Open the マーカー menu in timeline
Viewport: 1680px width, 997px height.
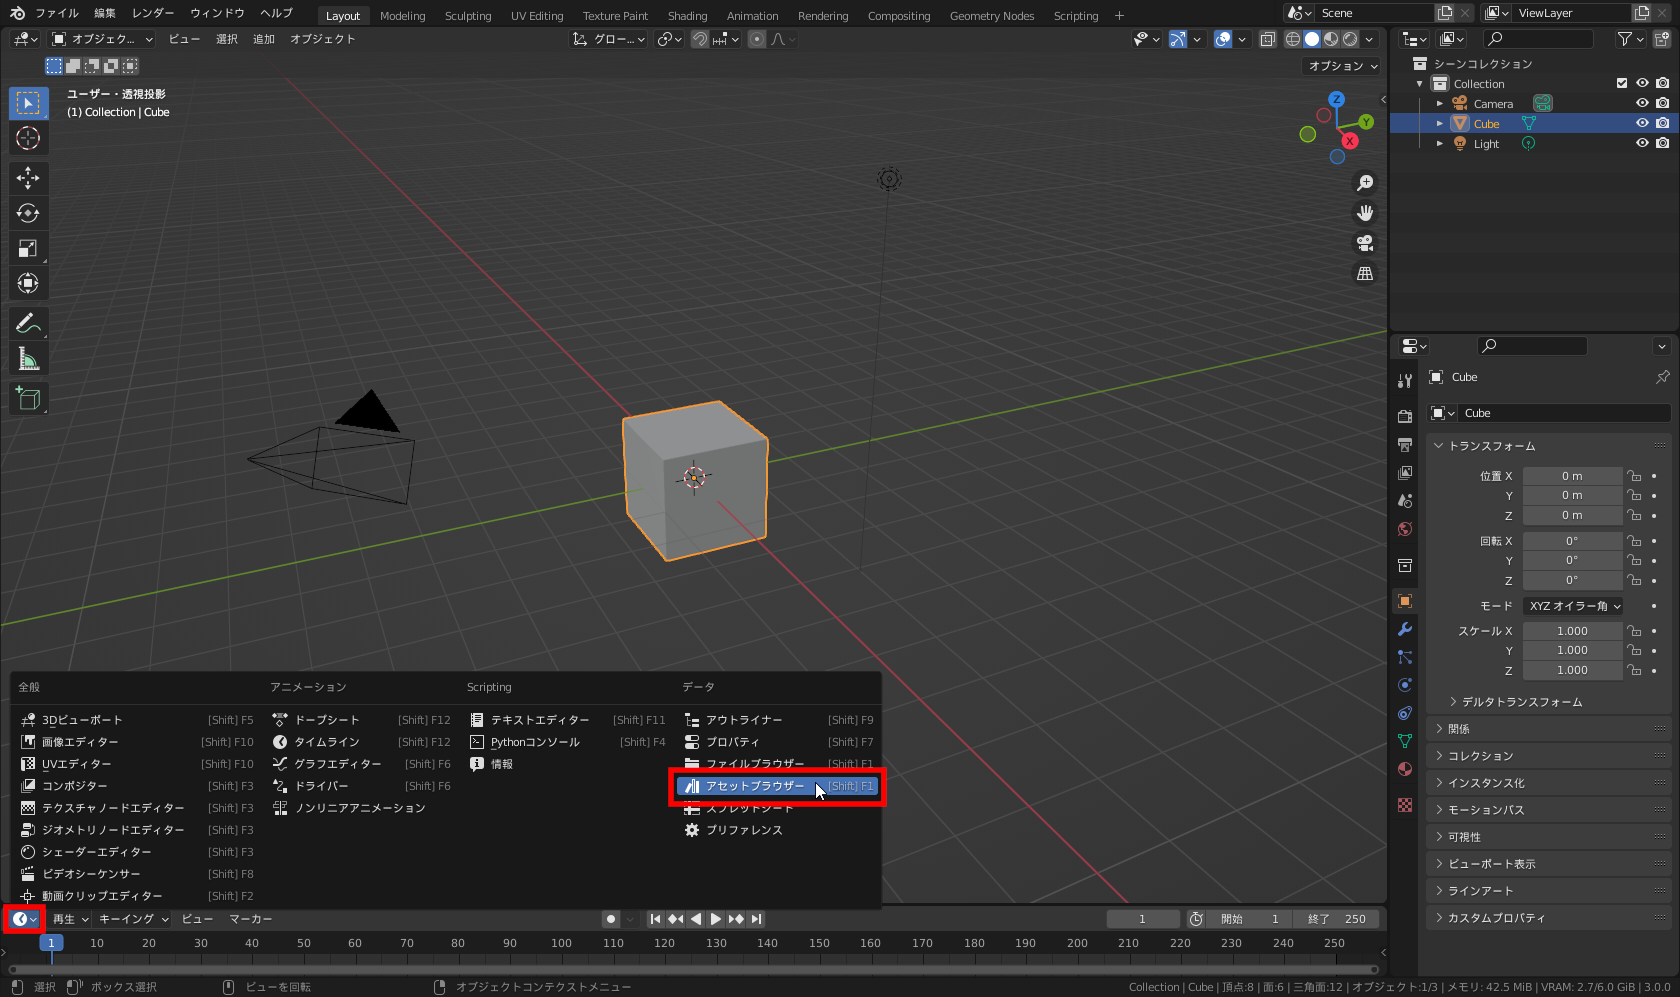250,919
